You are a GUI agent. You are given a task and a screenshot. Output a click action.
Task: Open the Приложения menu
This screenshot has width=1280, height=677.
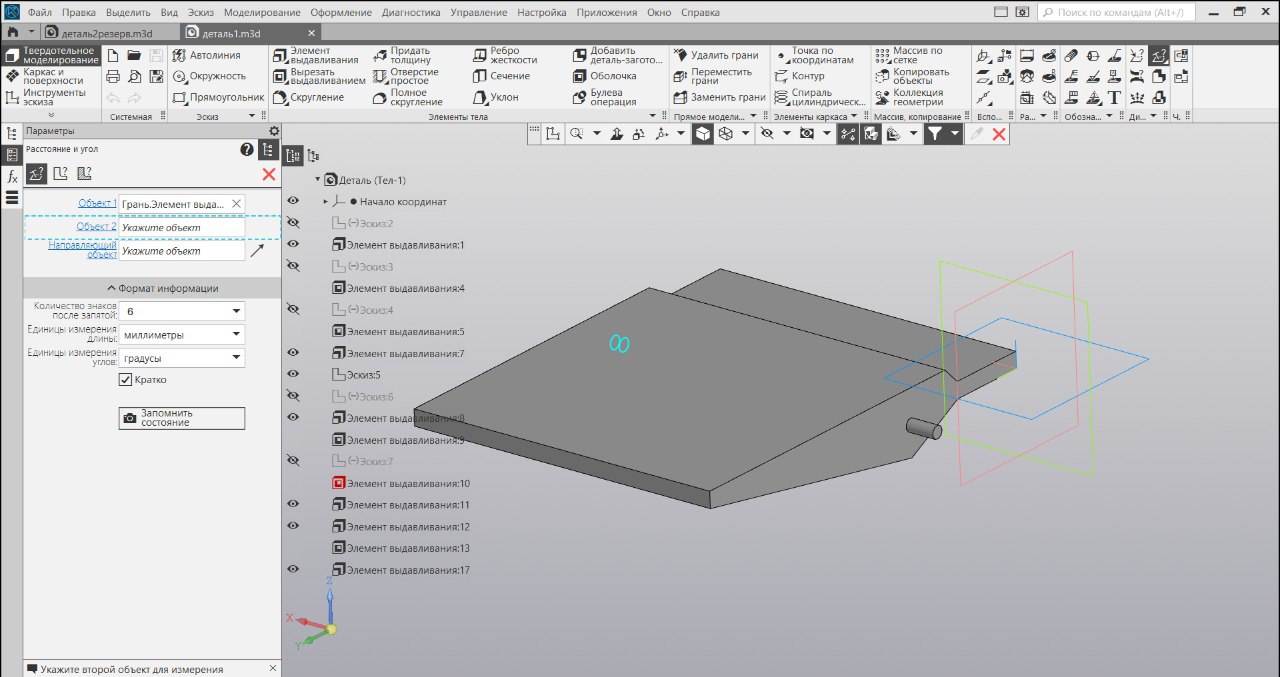607,13
